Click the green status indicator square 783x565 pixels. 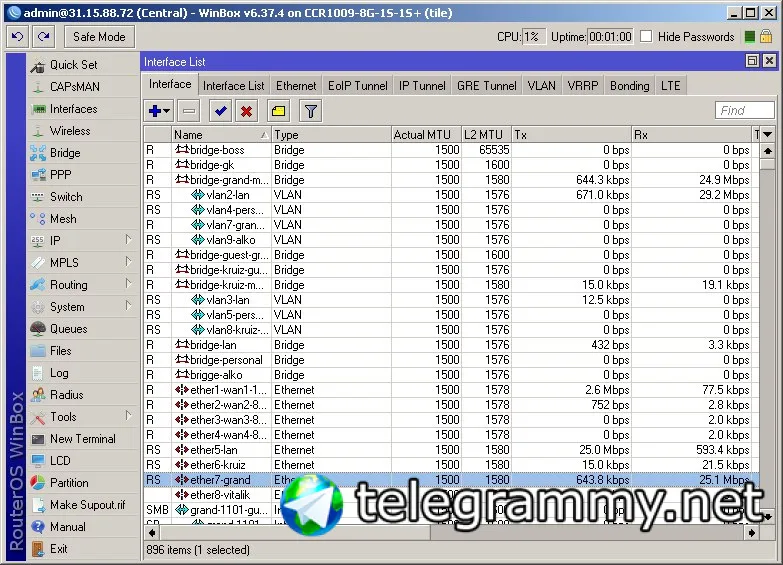pyautogui.click(x=749, y=36)
